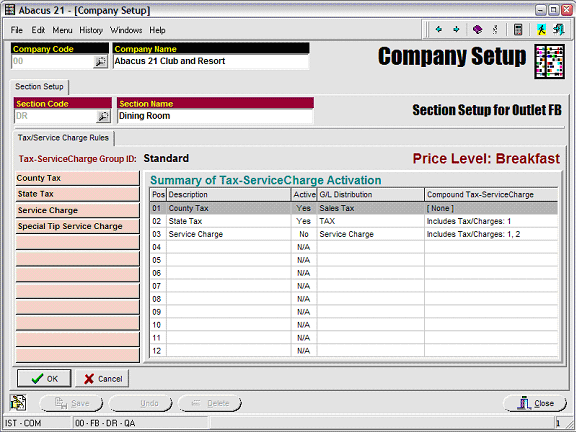Click the back arrow toolbar icon

coord(439,29)
